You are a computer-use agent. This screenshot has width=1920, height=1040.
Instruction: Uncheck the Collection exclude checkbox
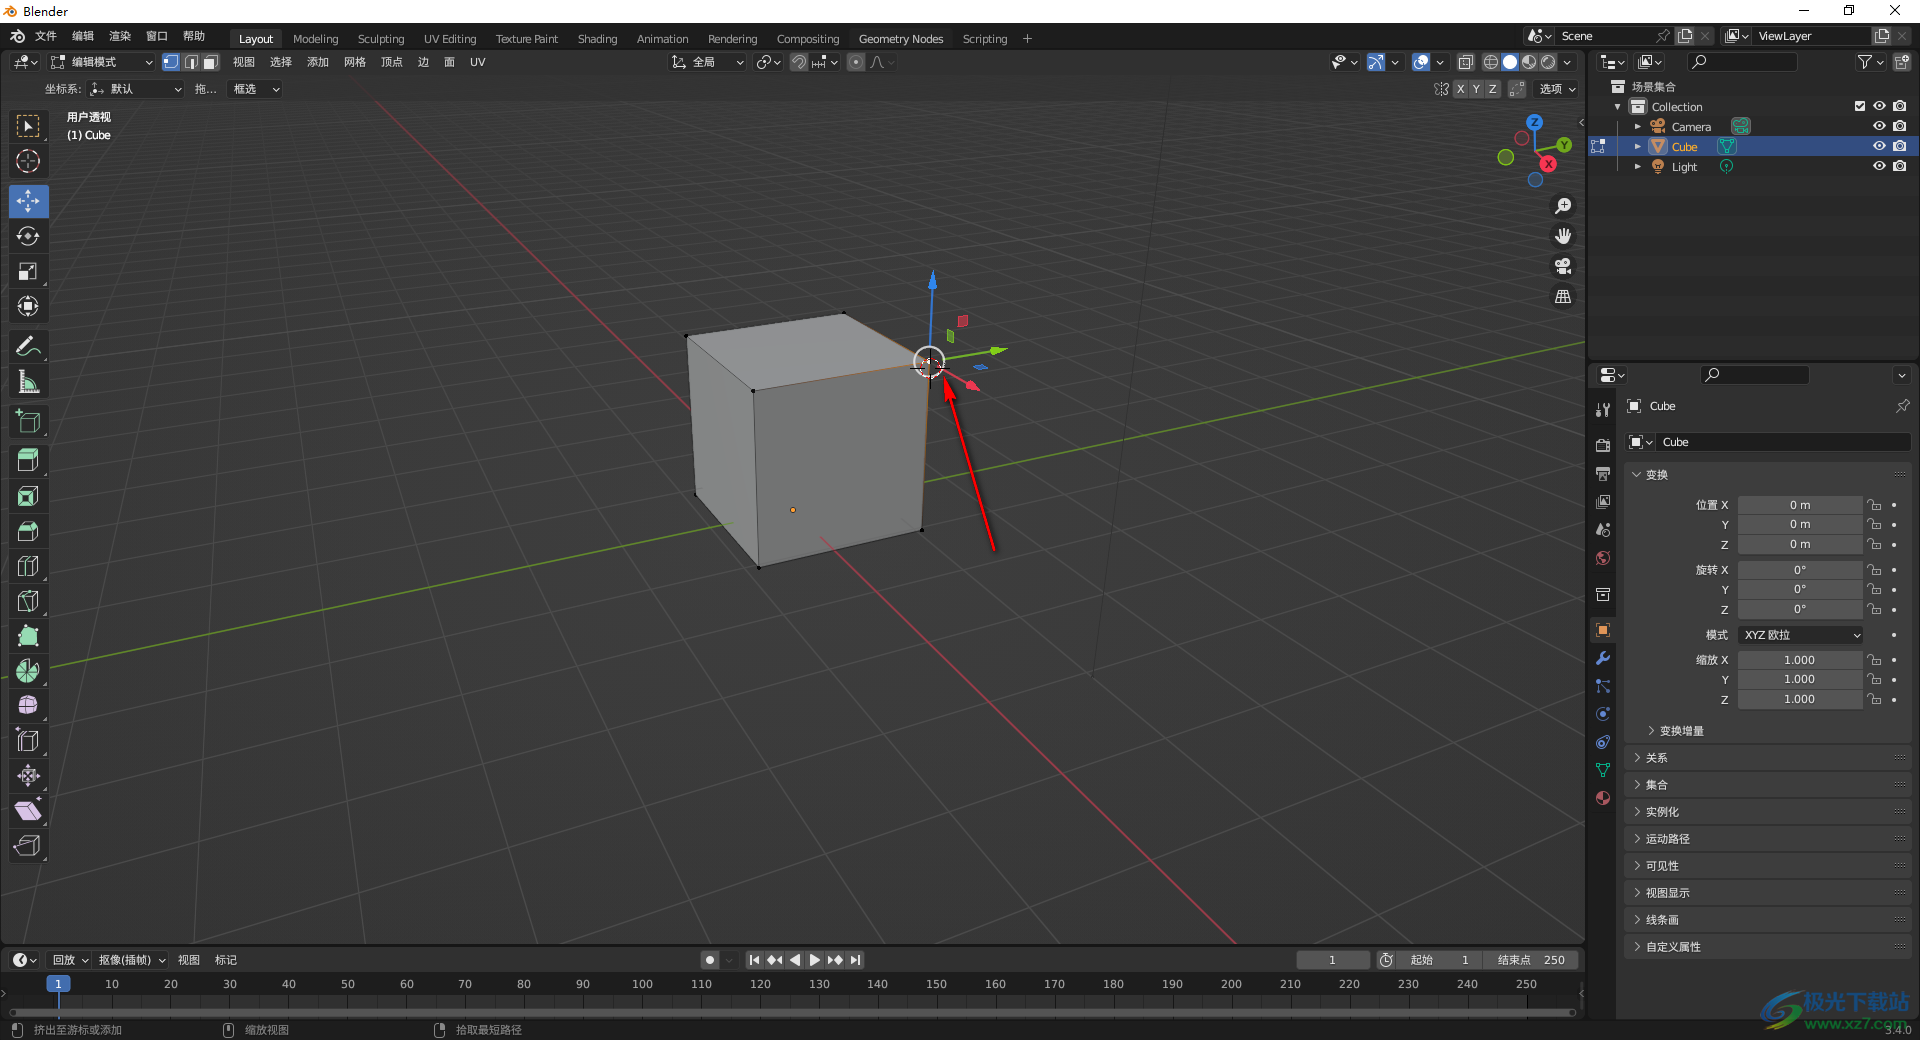[x=1860, y=106]
